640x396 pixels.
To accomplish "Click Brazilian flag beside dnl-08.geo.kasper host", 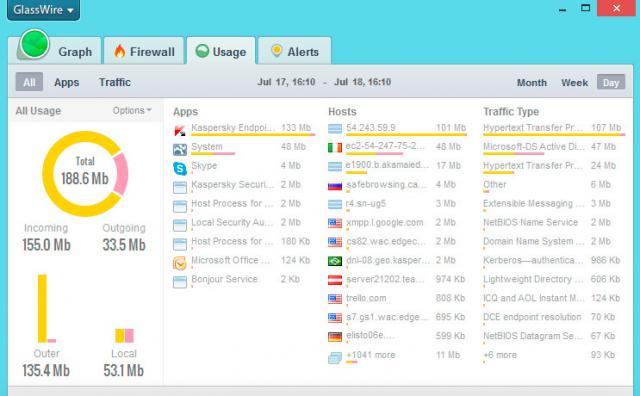I will 335,260.
